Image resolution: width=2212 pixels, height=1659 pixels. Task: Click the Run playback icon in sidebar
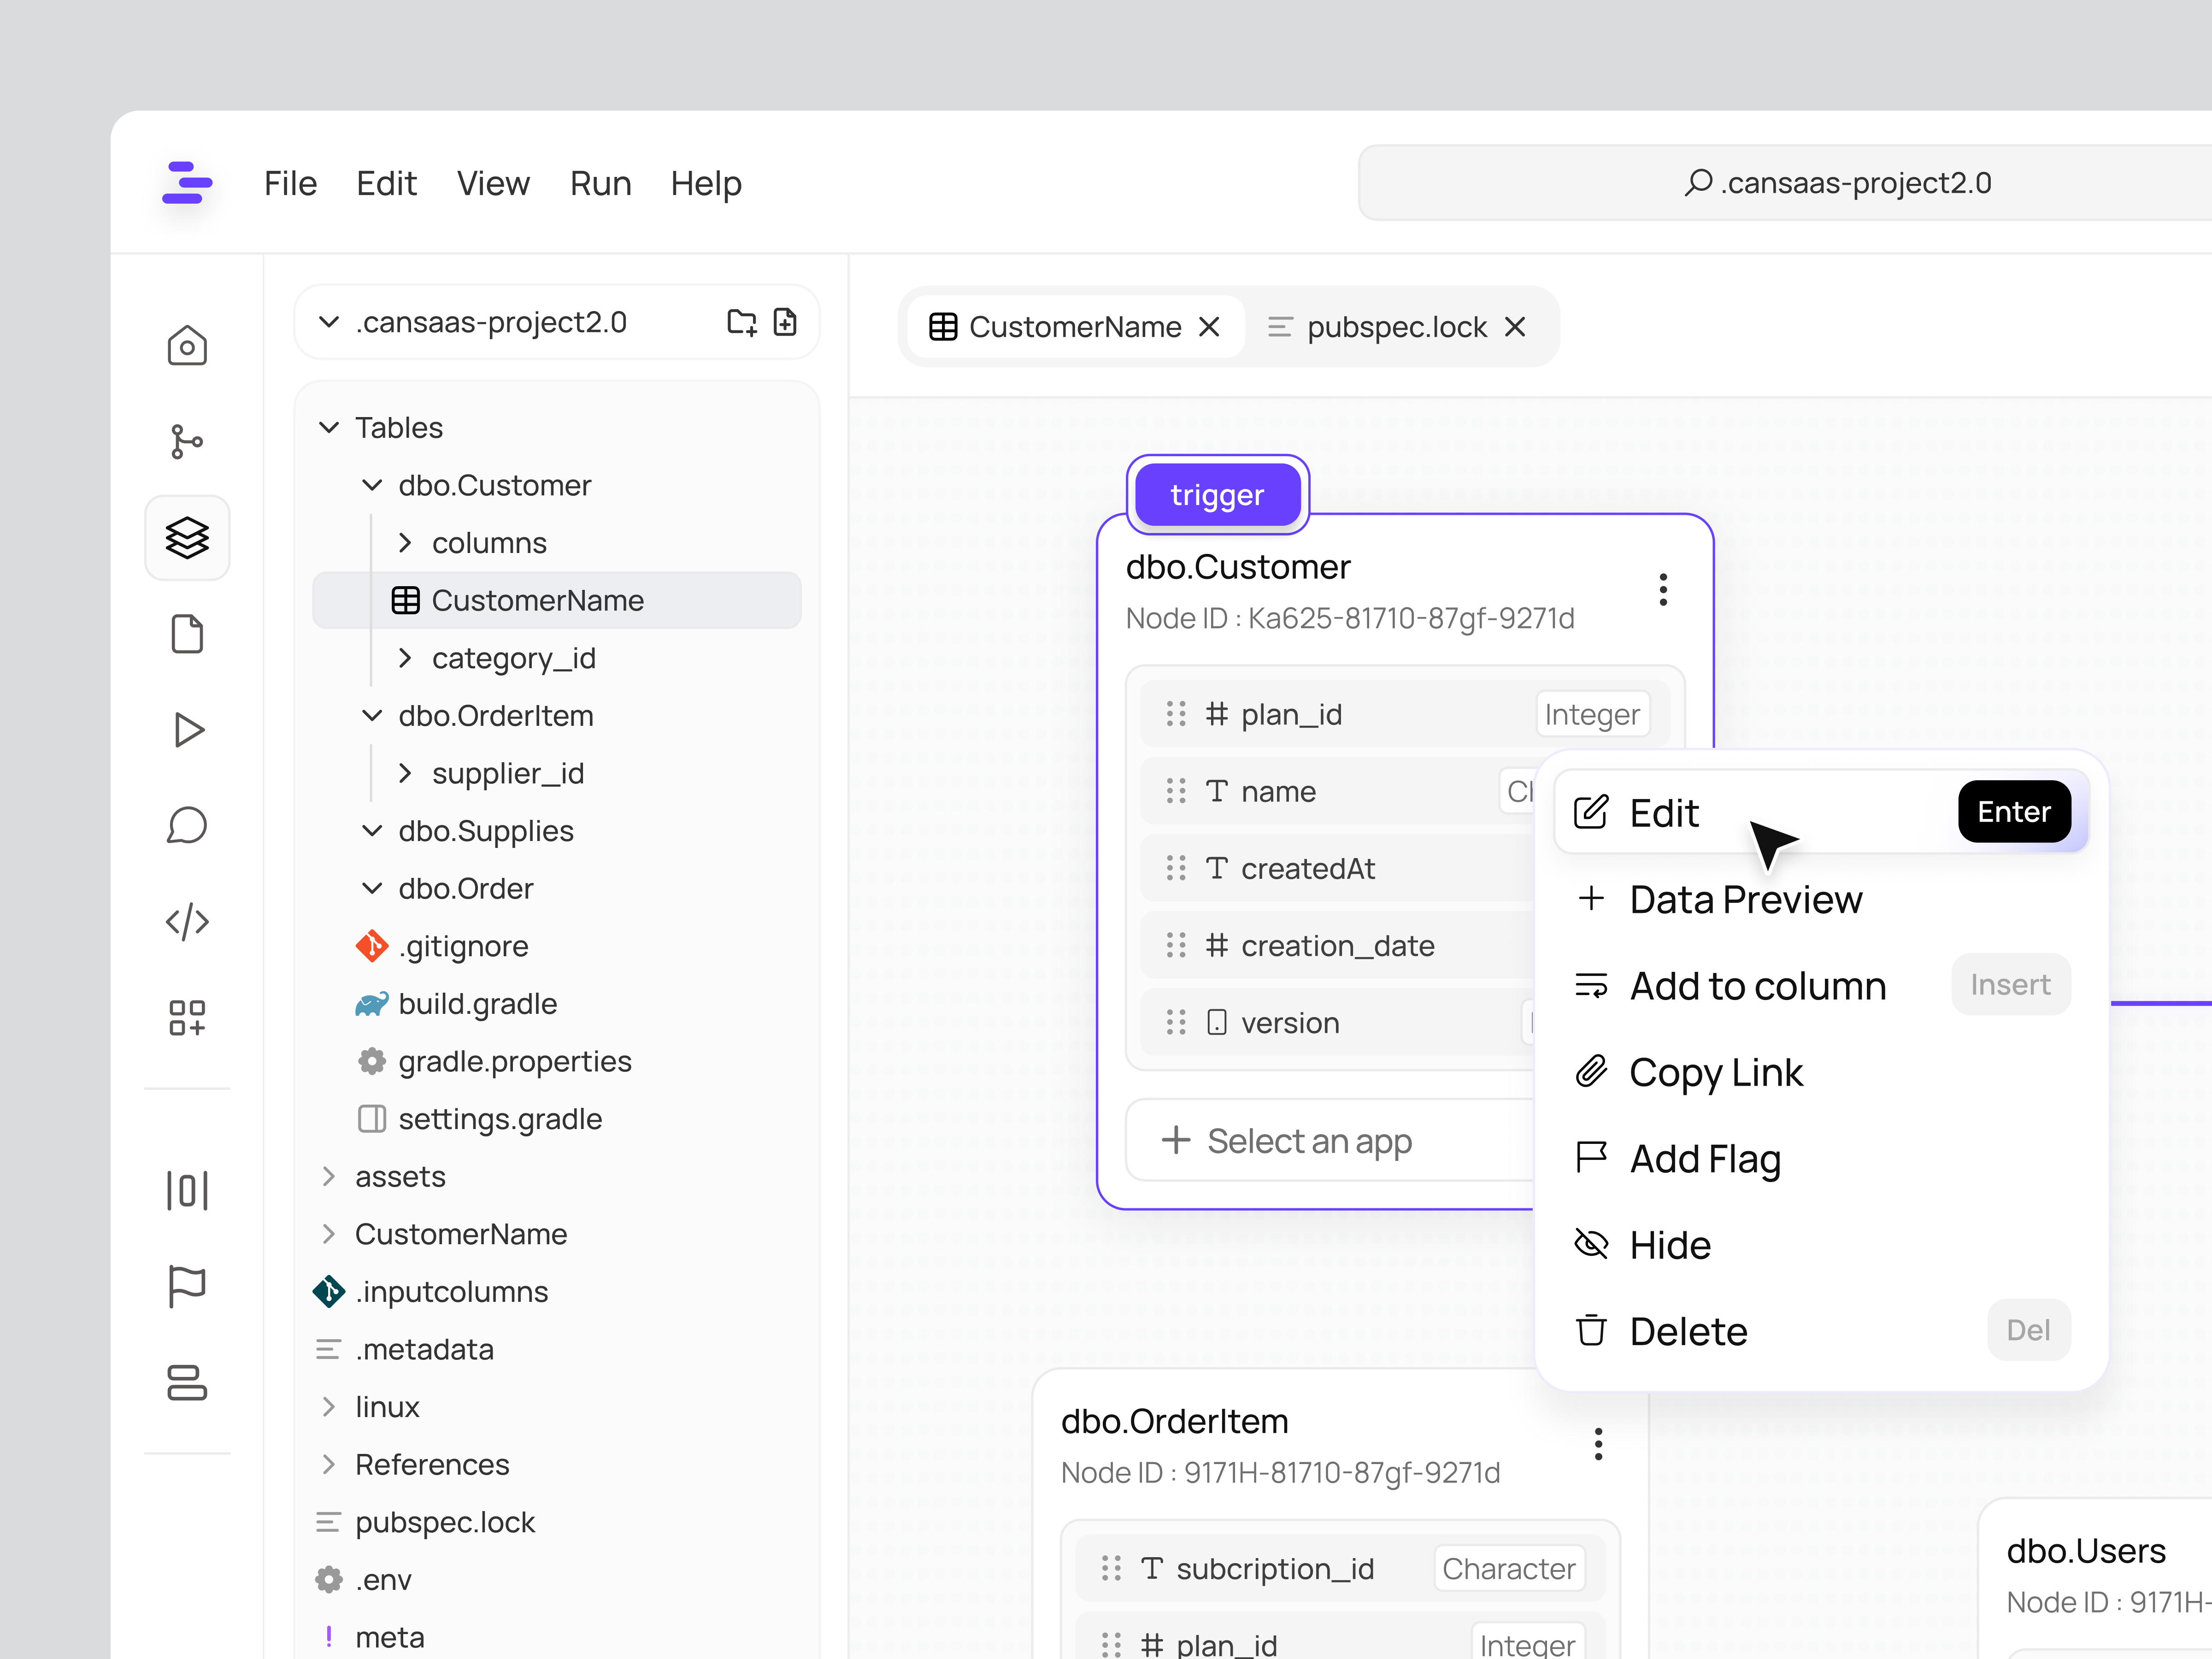click(x=187, y=729)
